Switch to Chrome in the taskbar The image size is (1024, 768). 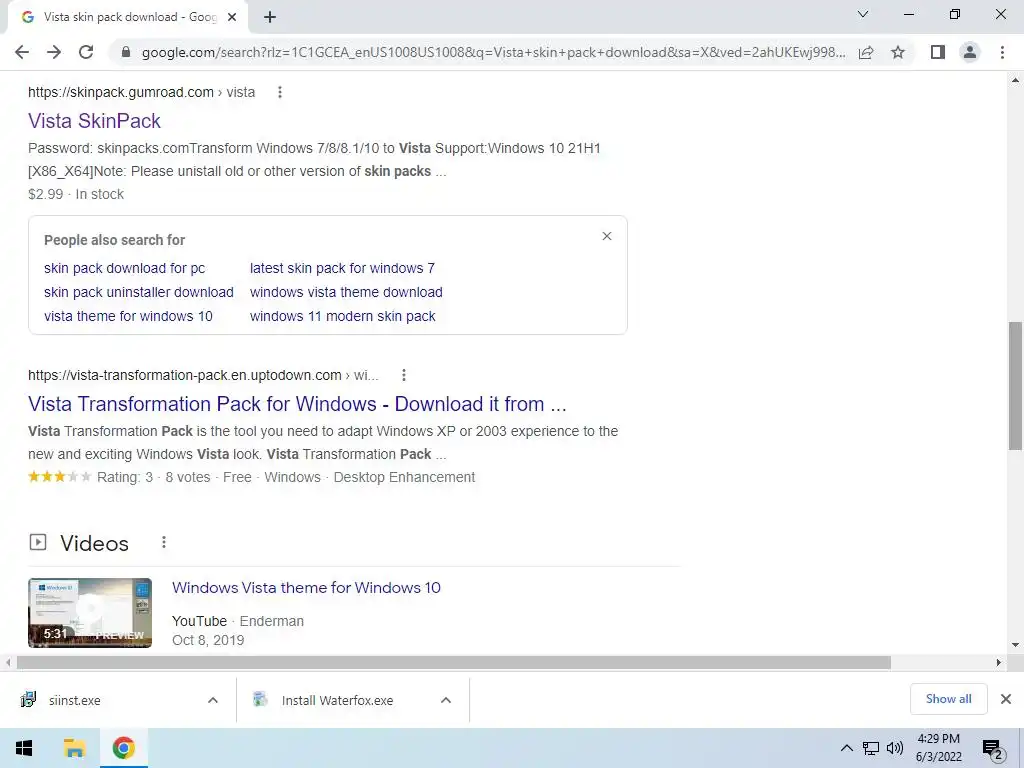123,748
